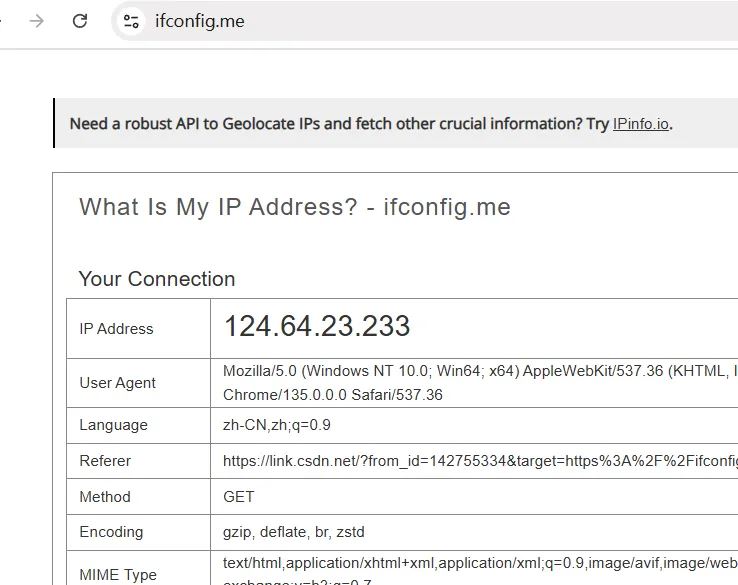Click the browser forward arrow button
Viewport: 738px width, 585px height.
tap(37, 21)
